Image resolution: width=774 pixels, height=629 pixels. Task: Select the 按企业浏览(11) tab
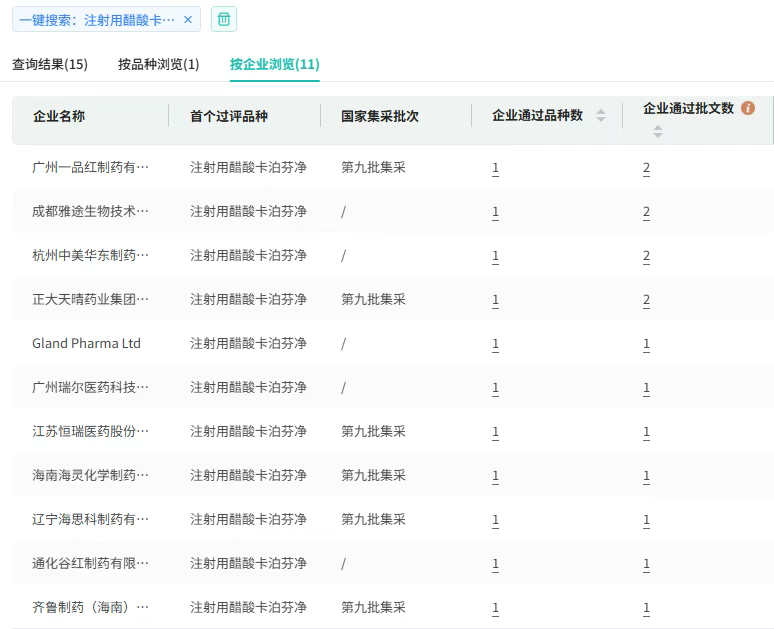coord(274,64)
